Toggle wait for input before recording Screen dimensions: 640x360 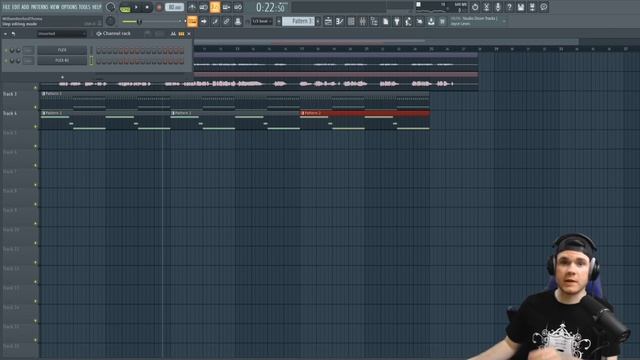tap(203, 7)
